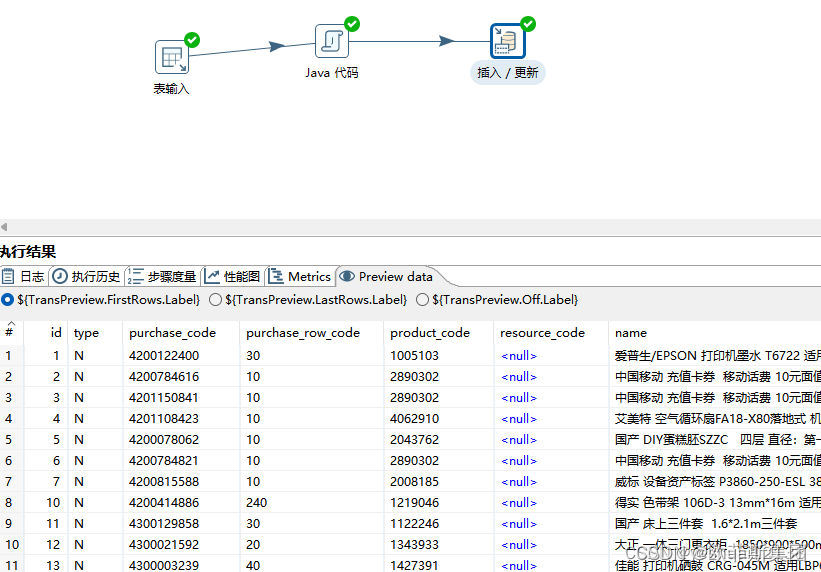Click the Java 代码 step label
821x572 pixels.
tap(332, 72)
